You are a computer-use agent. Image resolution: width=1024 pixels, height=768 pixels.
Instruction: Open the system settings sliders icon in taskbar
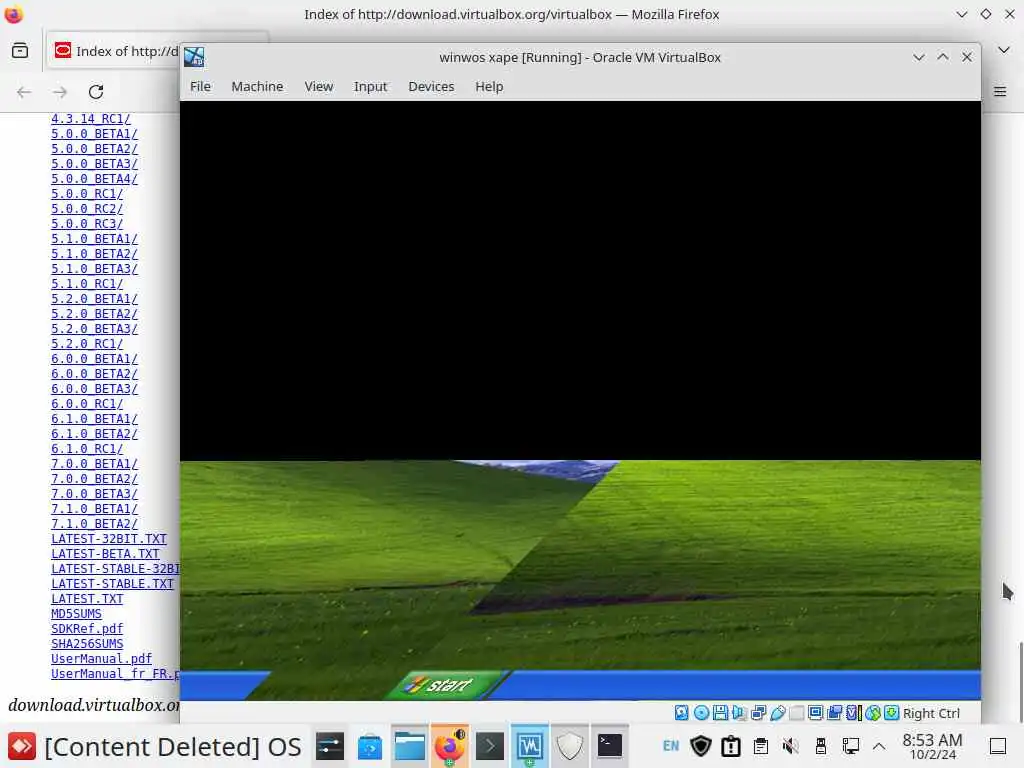pos(330,746)
